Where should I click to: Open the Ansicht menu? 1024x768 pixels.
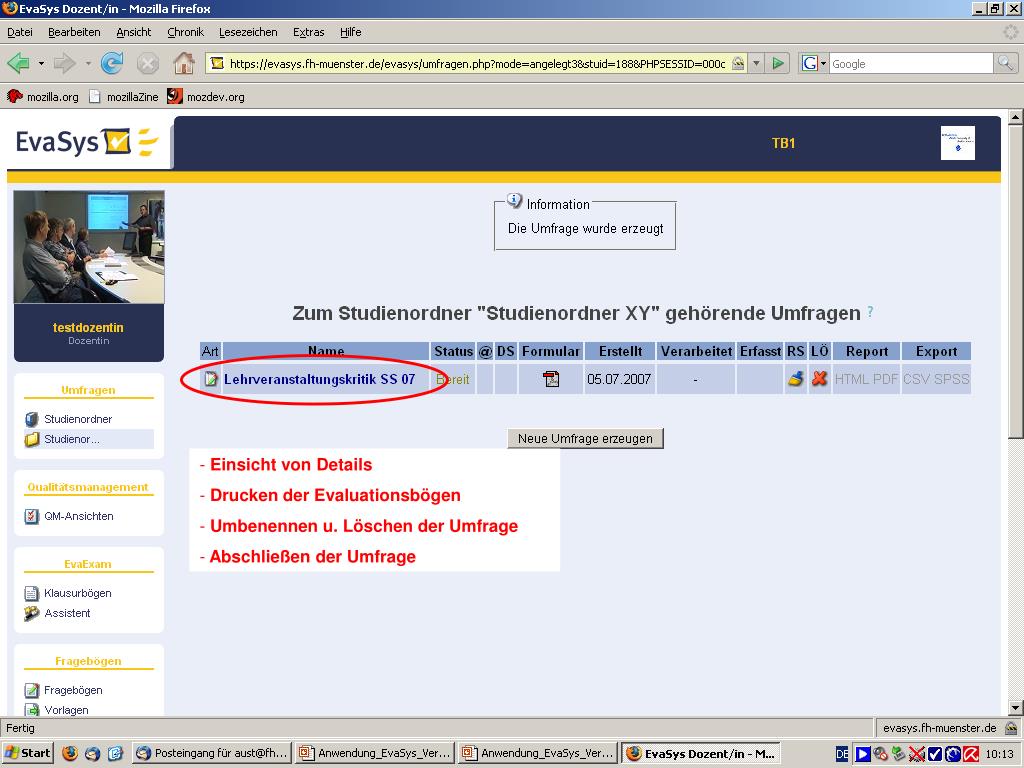point(134,32)
